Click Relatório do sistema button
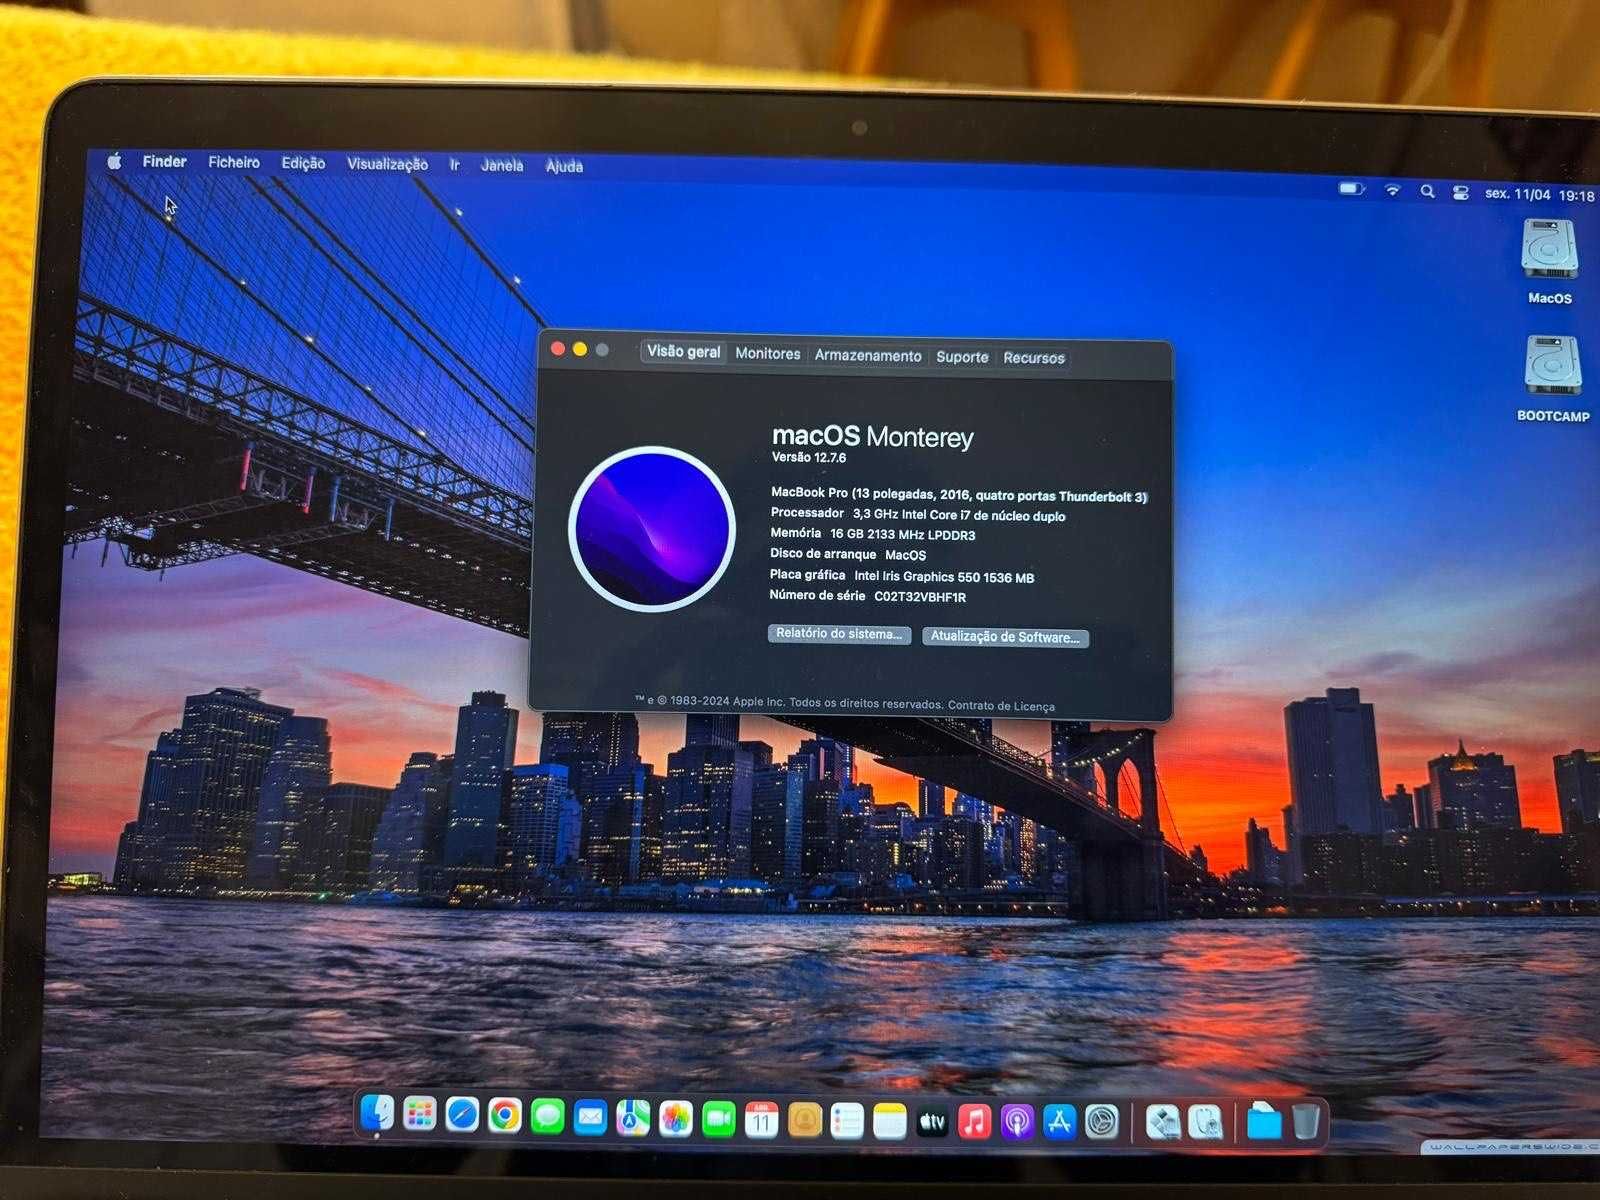This screenshot has height=1200, width=1600. point(839,634)
